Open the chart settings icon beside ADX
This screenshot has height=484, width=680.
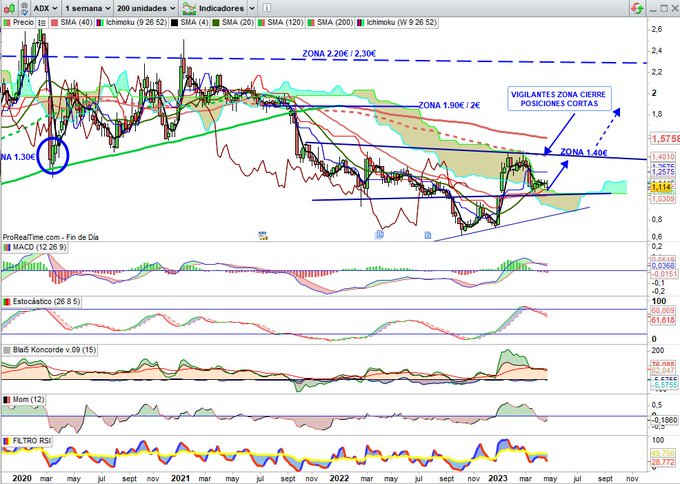coord(24,8)
